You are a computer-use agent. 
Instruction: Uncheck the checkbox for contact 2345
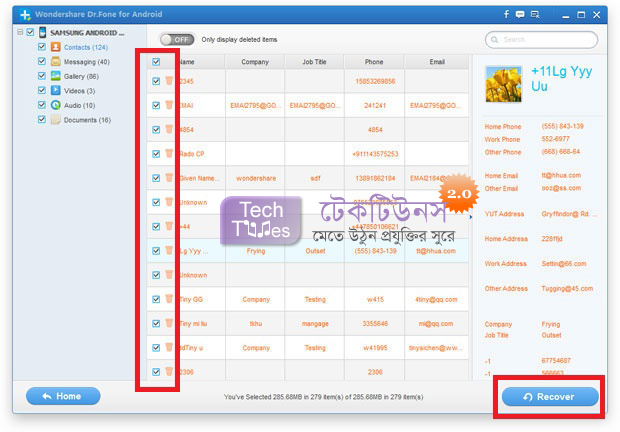pos(156,81)
